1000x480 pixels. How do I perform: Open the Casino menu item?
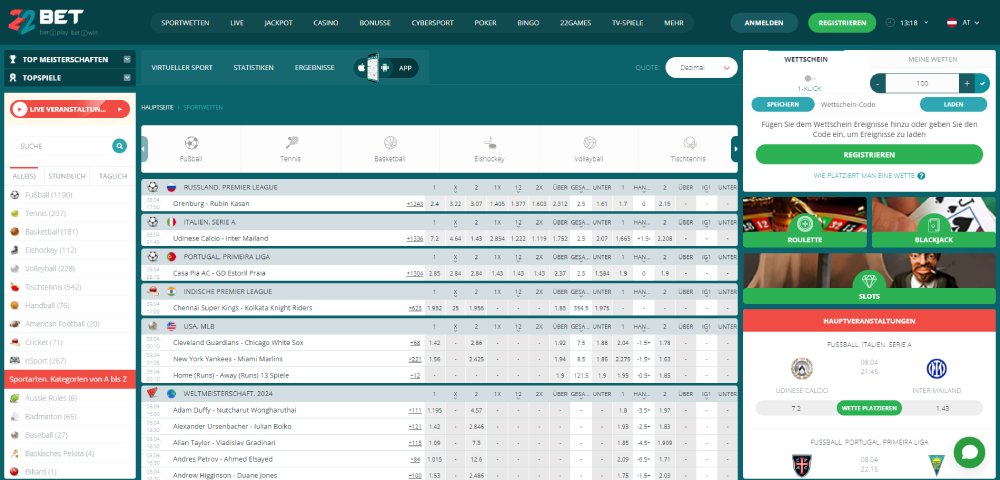[x=325, y=21]
